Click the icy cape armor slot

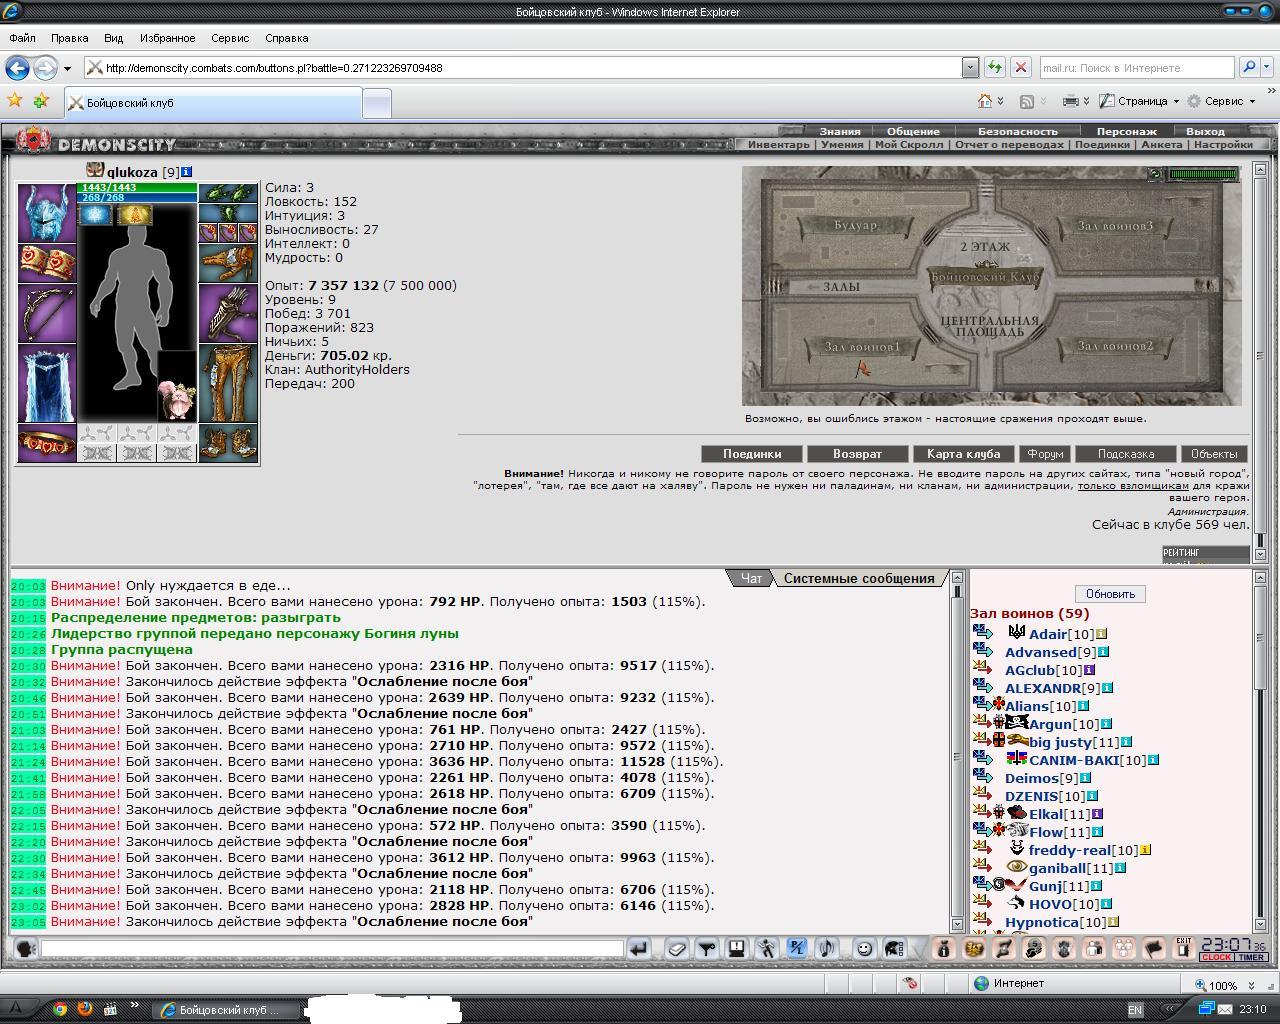(x=47, y=384)
